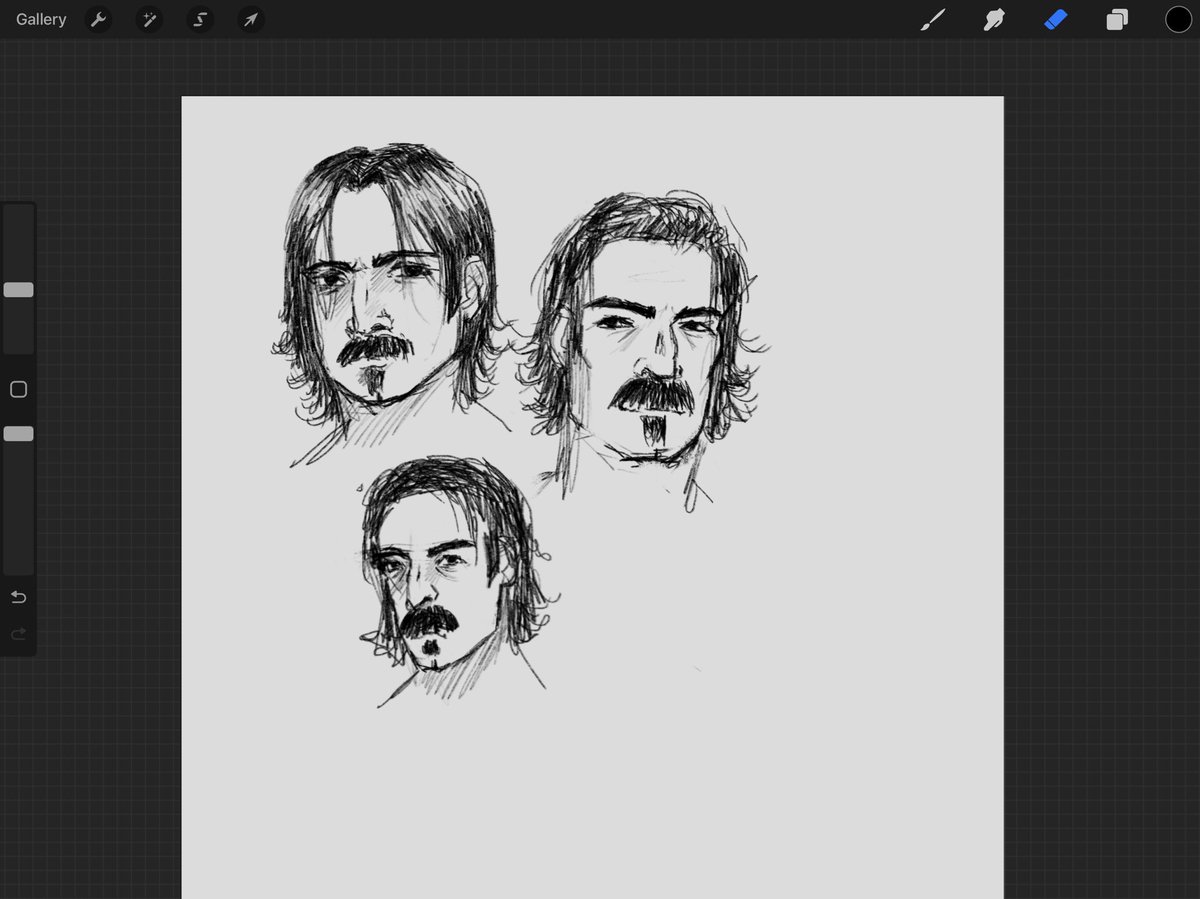Select the Eraser tool

[1056, 19]
